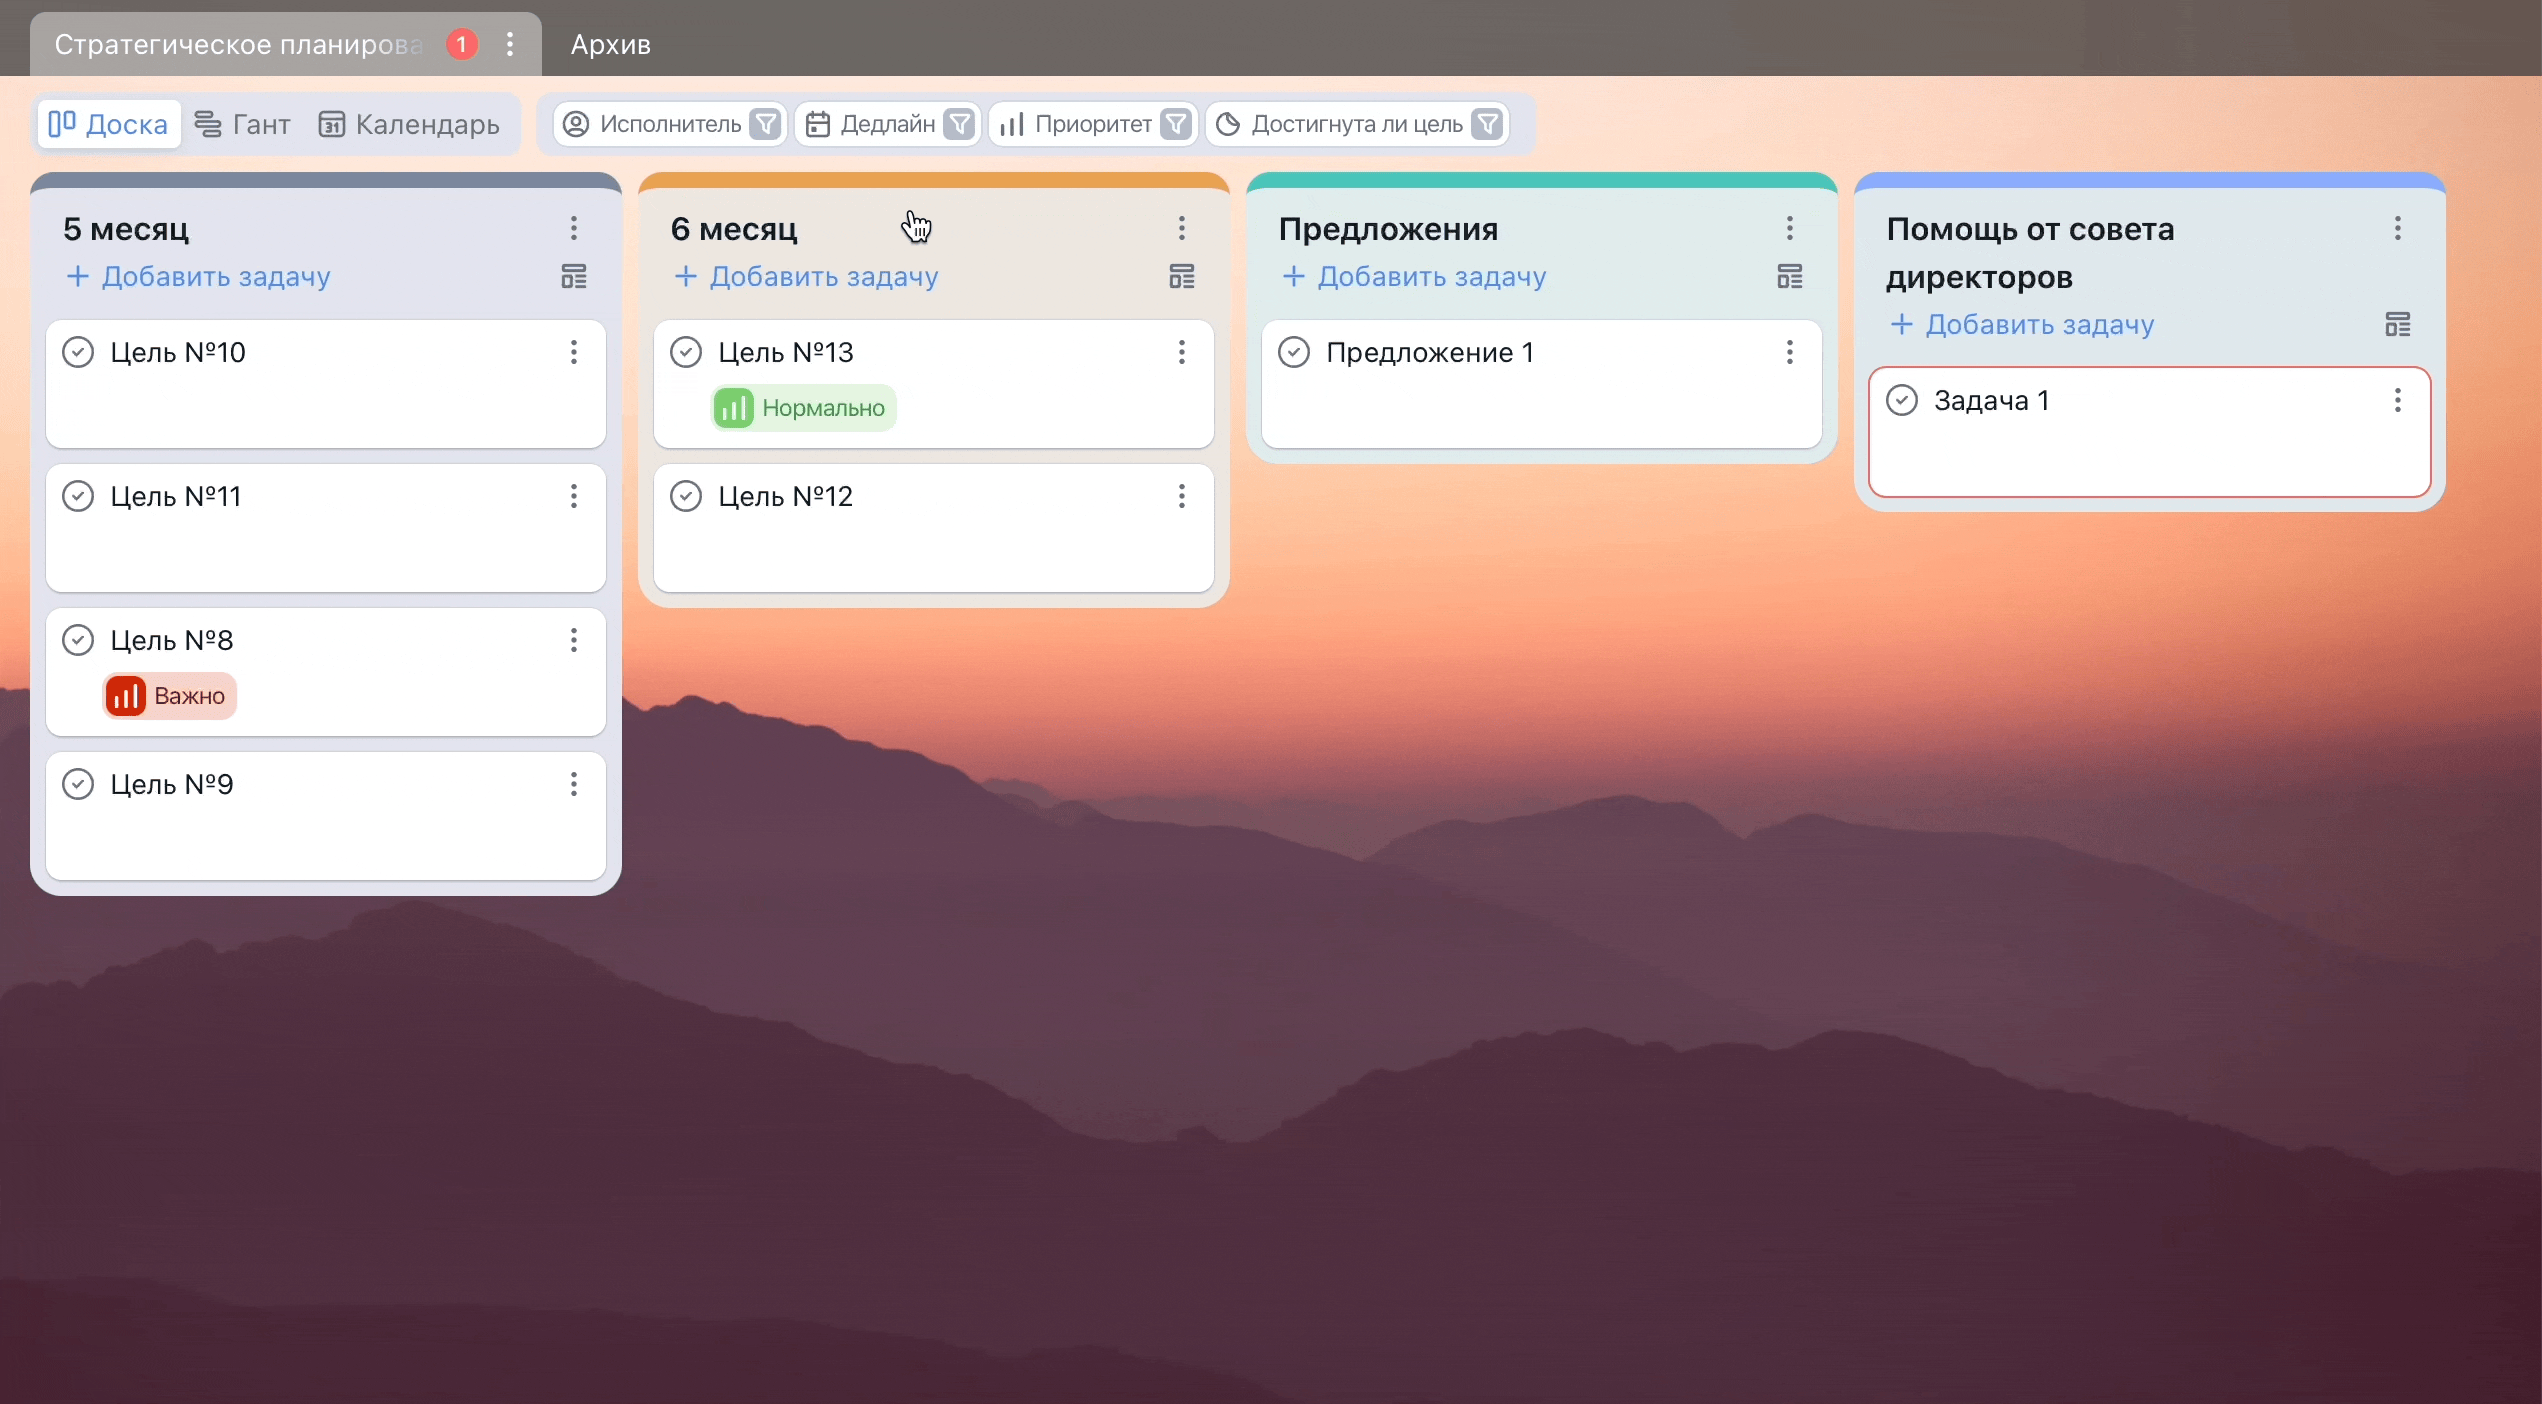
Task: Click the filter funnel icon next to Исполнитель
Action: 767,124
